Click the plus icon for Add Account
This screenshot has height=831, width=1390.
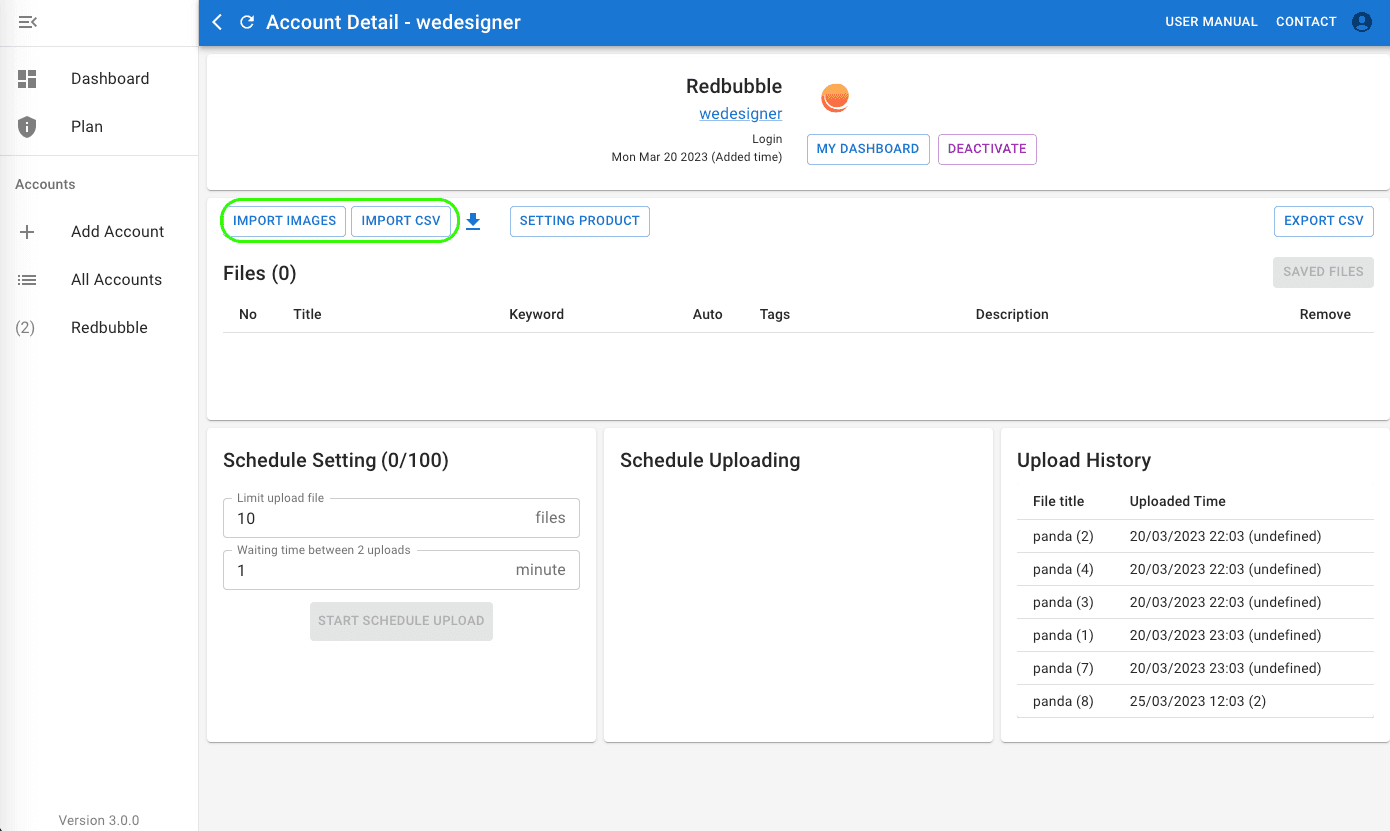click(27, 232)
